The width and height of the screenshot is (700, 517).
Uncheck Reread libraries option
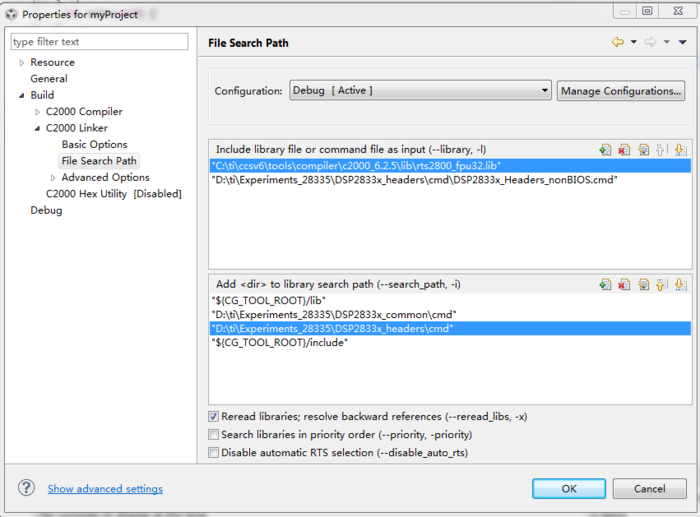[x=213, y=417]
